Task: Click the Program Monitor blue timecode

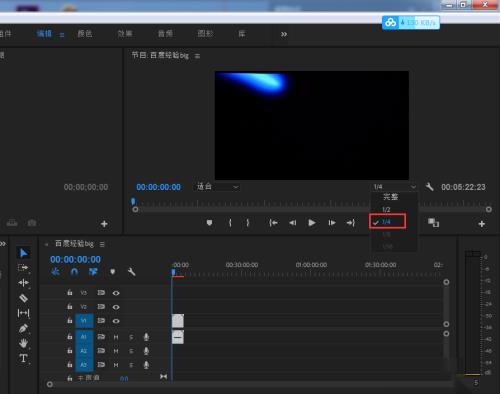Action: pos(159,187)
